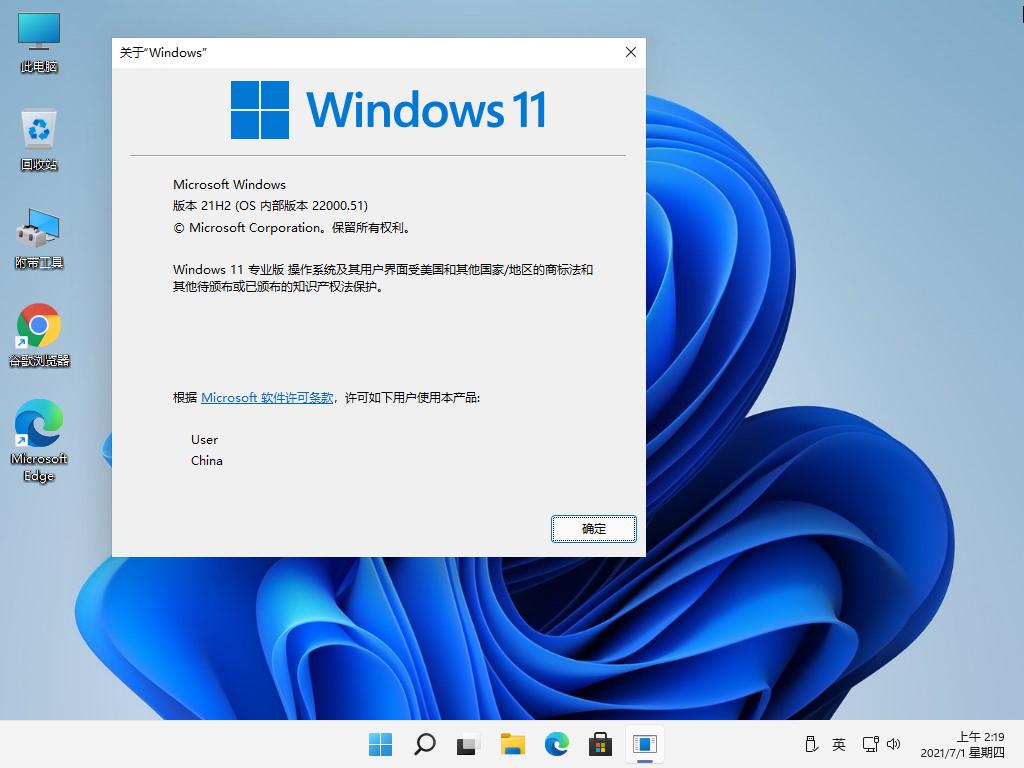The height and width of the screenshot is (768, 1024).
Task: Click the 确定 button
Action: click(x=594, y=529)
